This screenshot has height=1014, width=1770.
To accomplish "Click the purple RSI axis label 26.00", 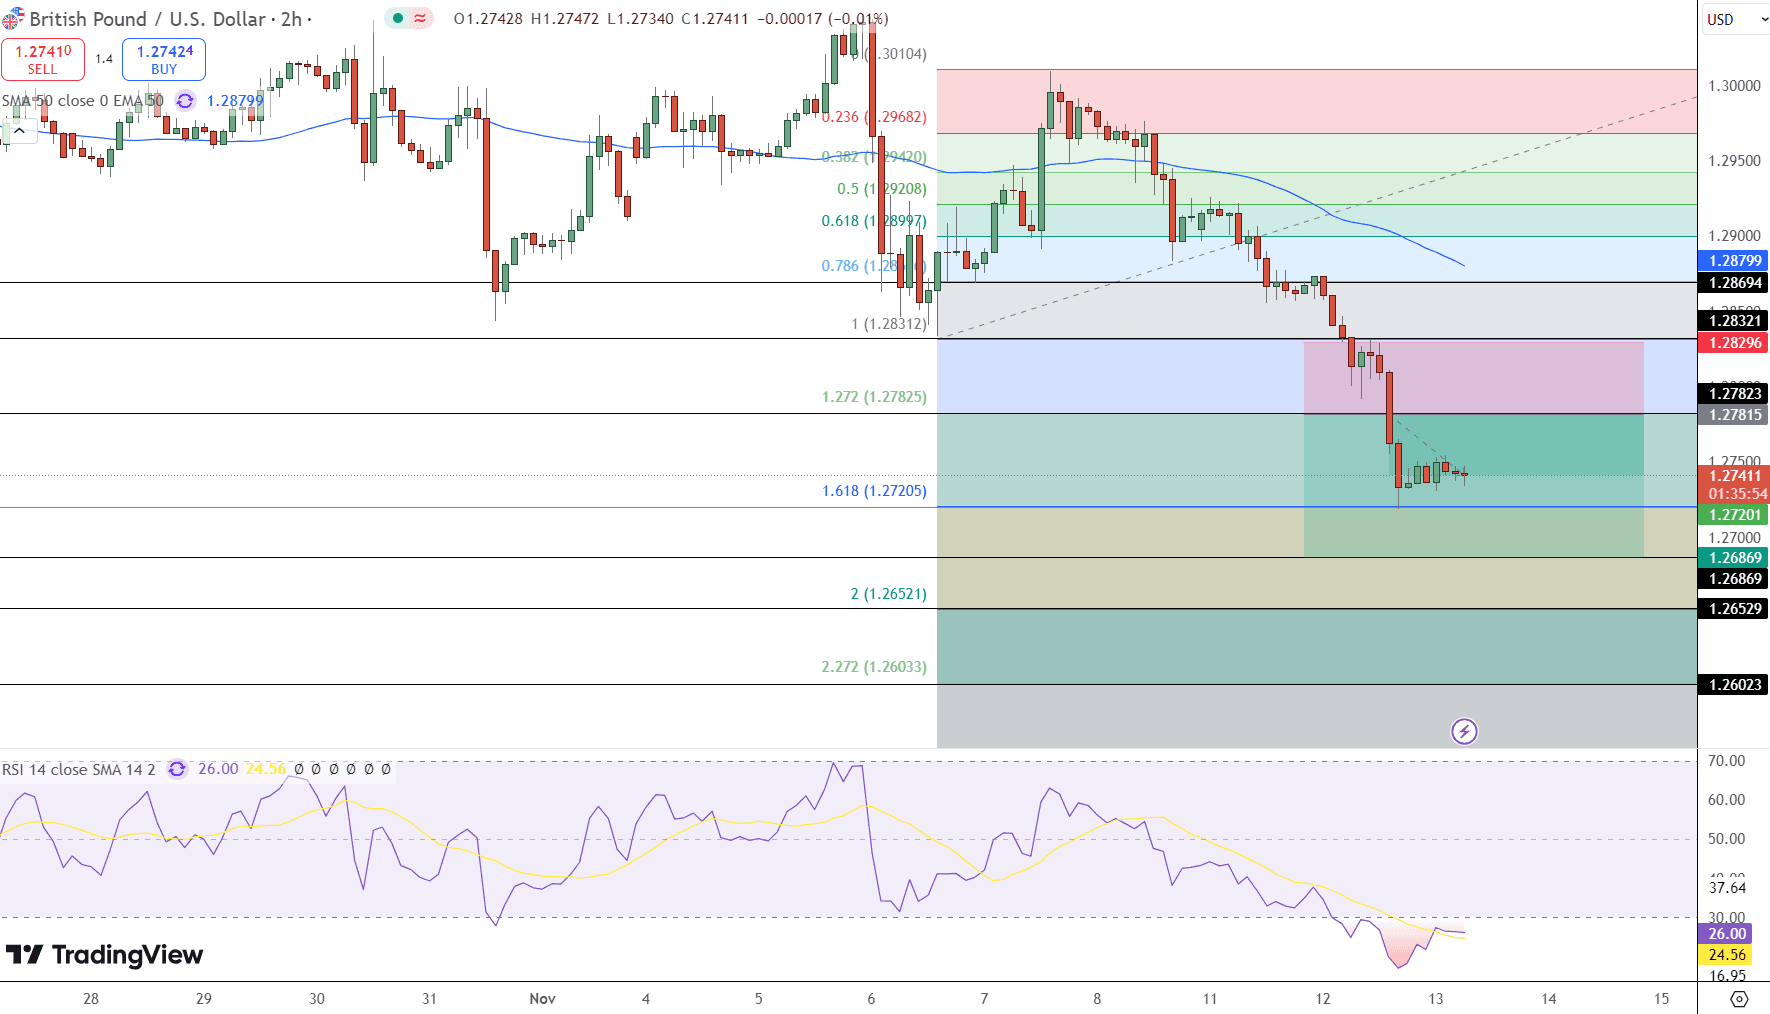I will point(1726,934).
